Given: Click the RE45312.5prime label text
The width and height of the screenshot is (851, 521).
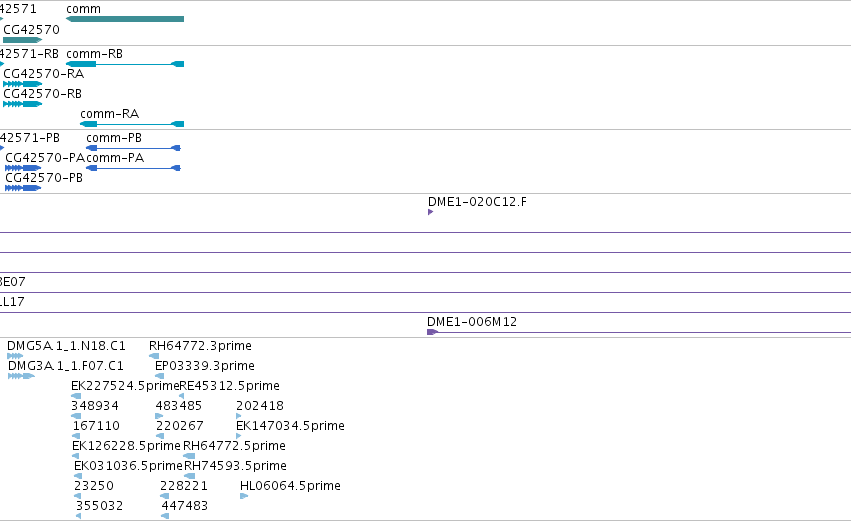Looking at the screenshot, I should point(229,386).
